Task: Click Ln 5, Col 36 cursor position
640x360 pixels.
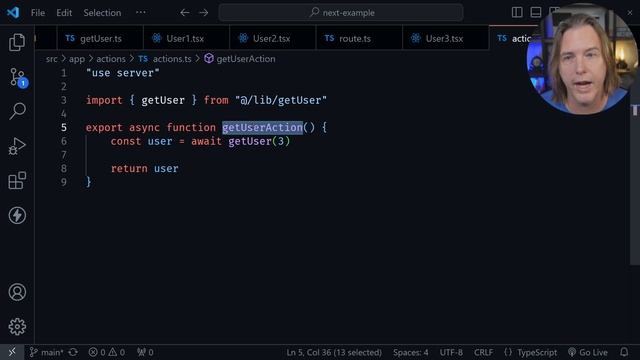Action: (334, 352)
